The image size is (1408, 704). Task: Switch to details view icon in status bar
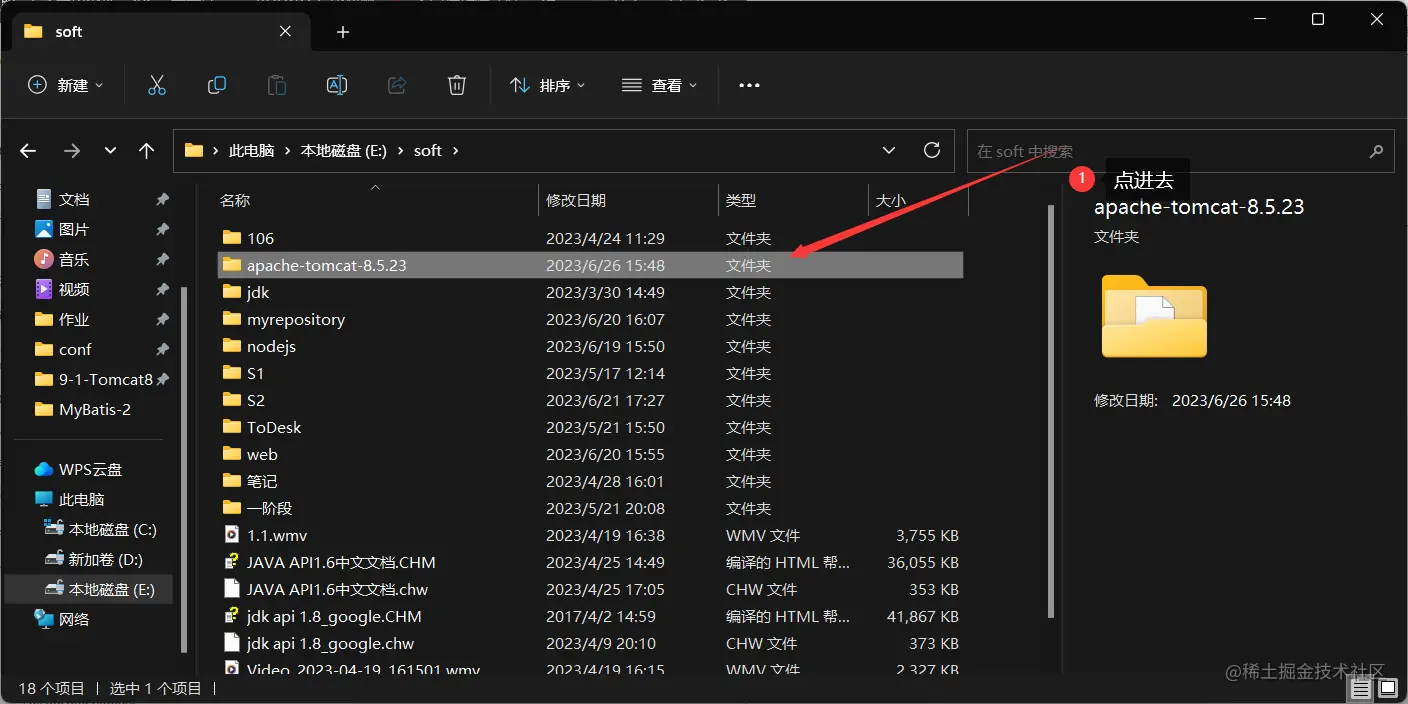(1361, 690)
